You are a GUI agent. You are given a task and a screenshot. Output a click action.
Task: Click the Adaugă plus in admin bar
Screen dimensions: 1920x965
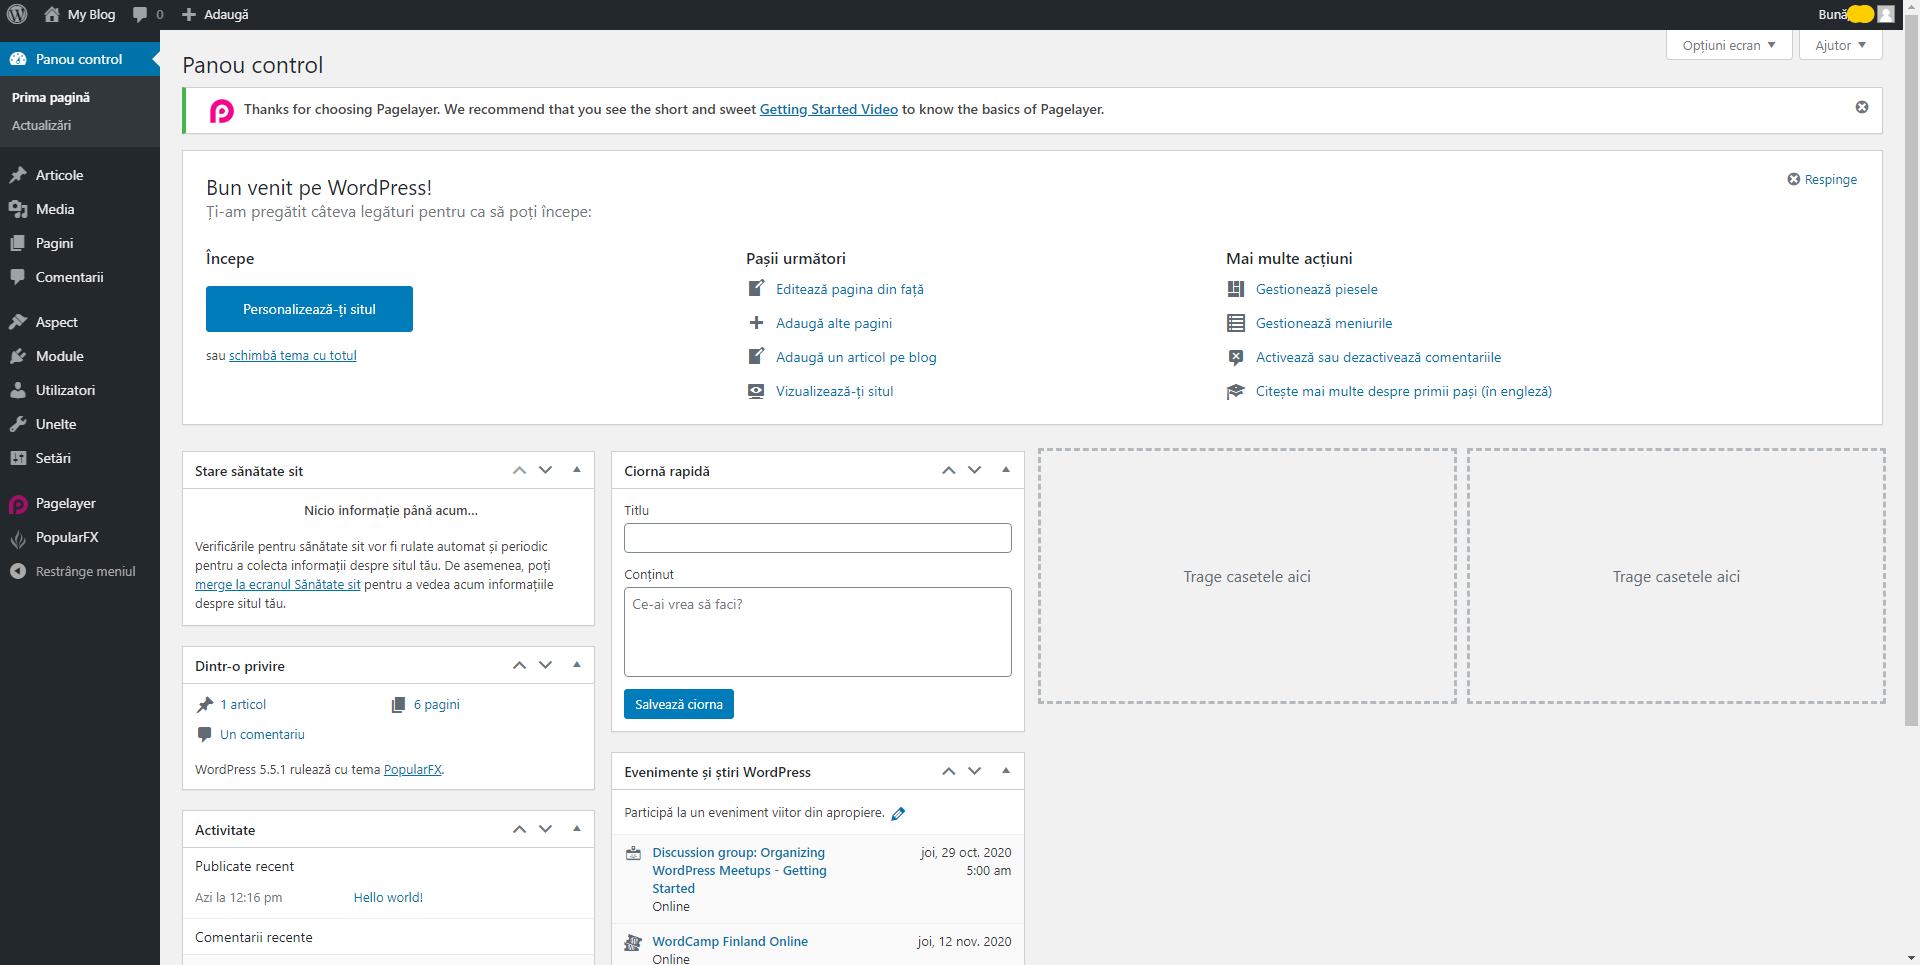189,14
